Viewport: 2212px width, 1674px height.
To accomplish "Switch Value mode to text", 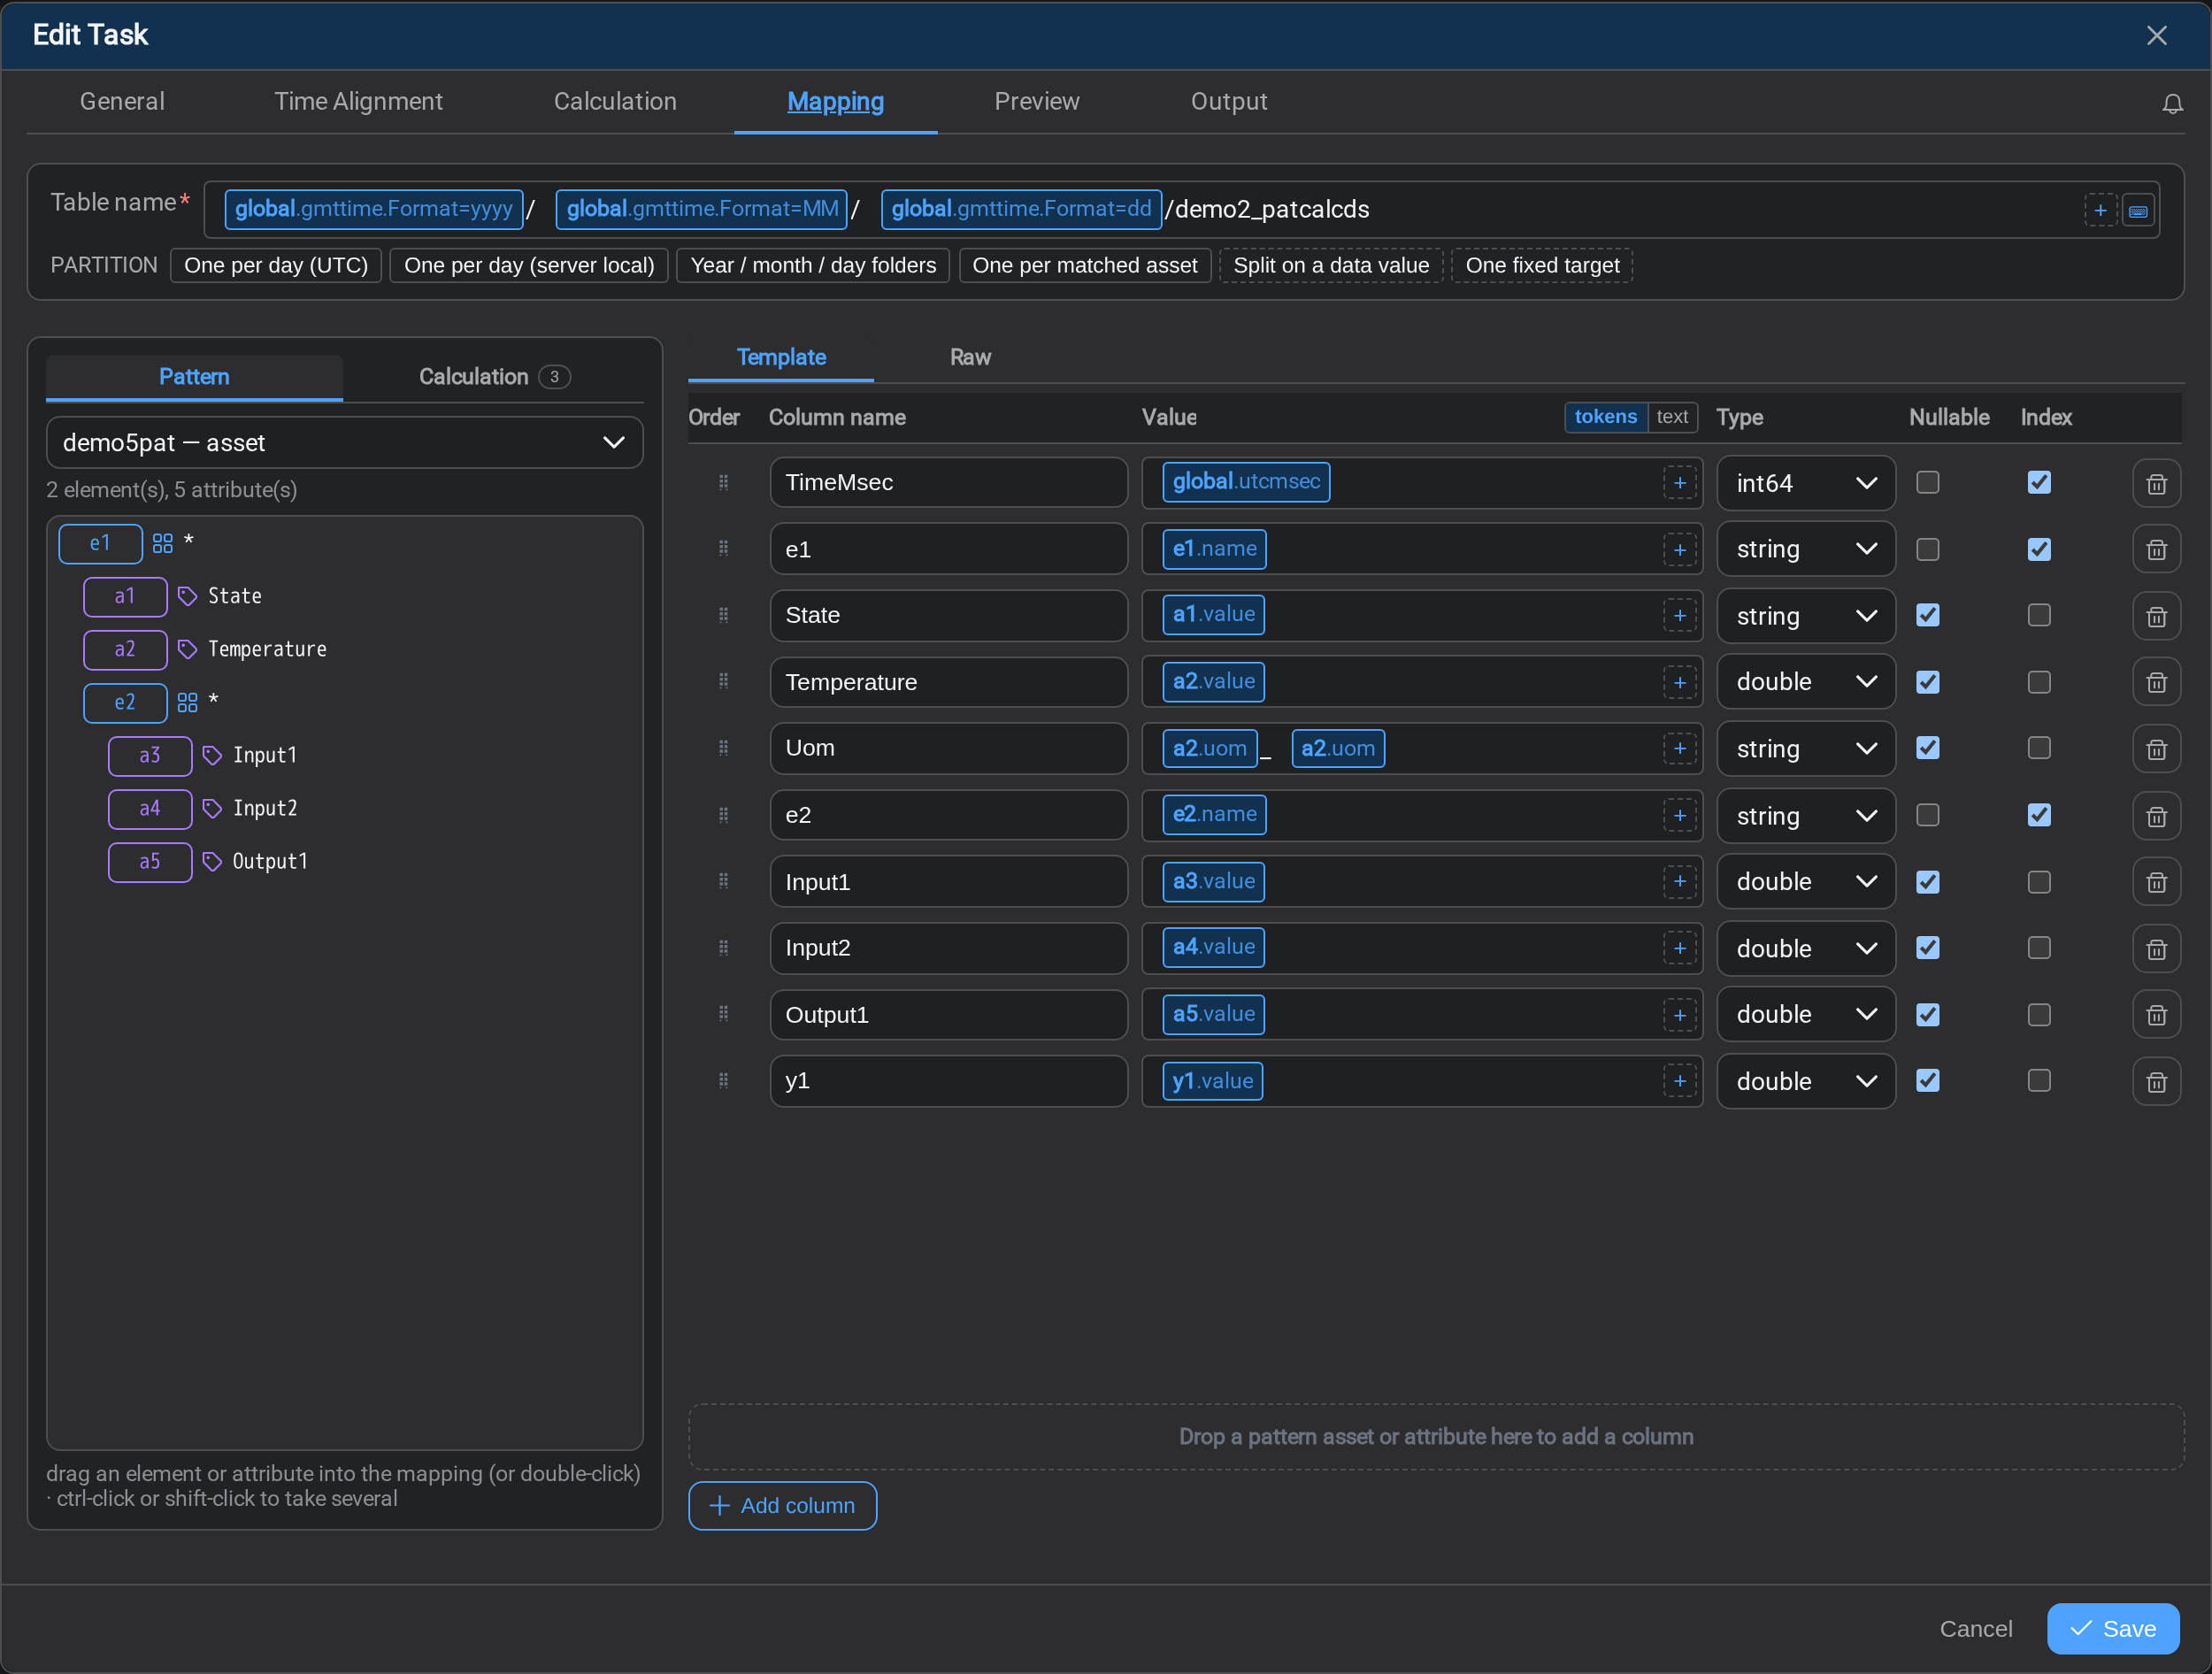I will (1672, 418).
